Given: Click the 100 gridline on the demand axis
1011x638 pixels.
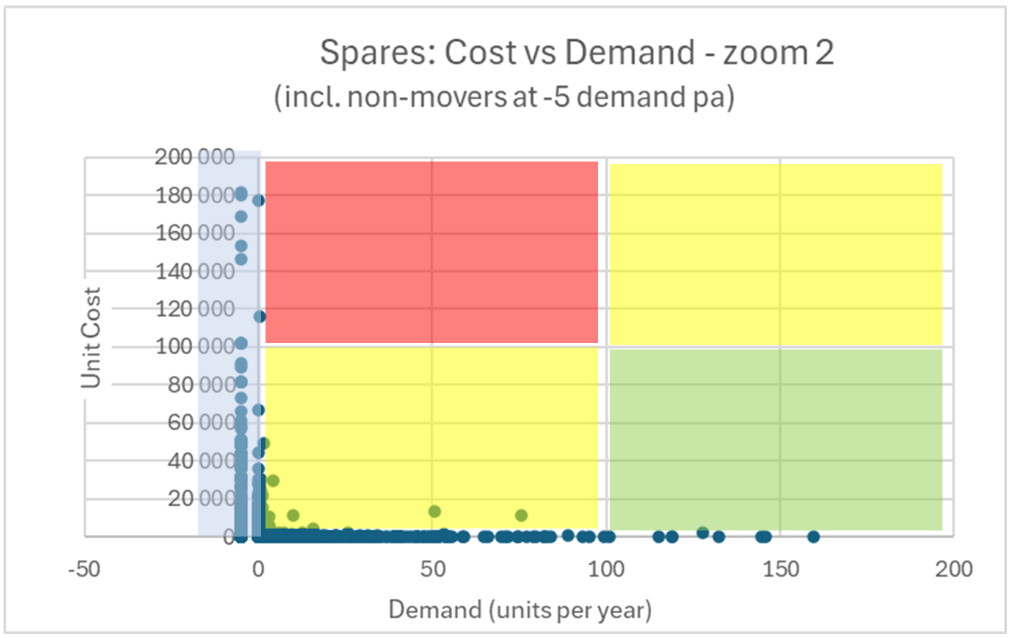Looking at the screenshot, I should click(602, 350).
